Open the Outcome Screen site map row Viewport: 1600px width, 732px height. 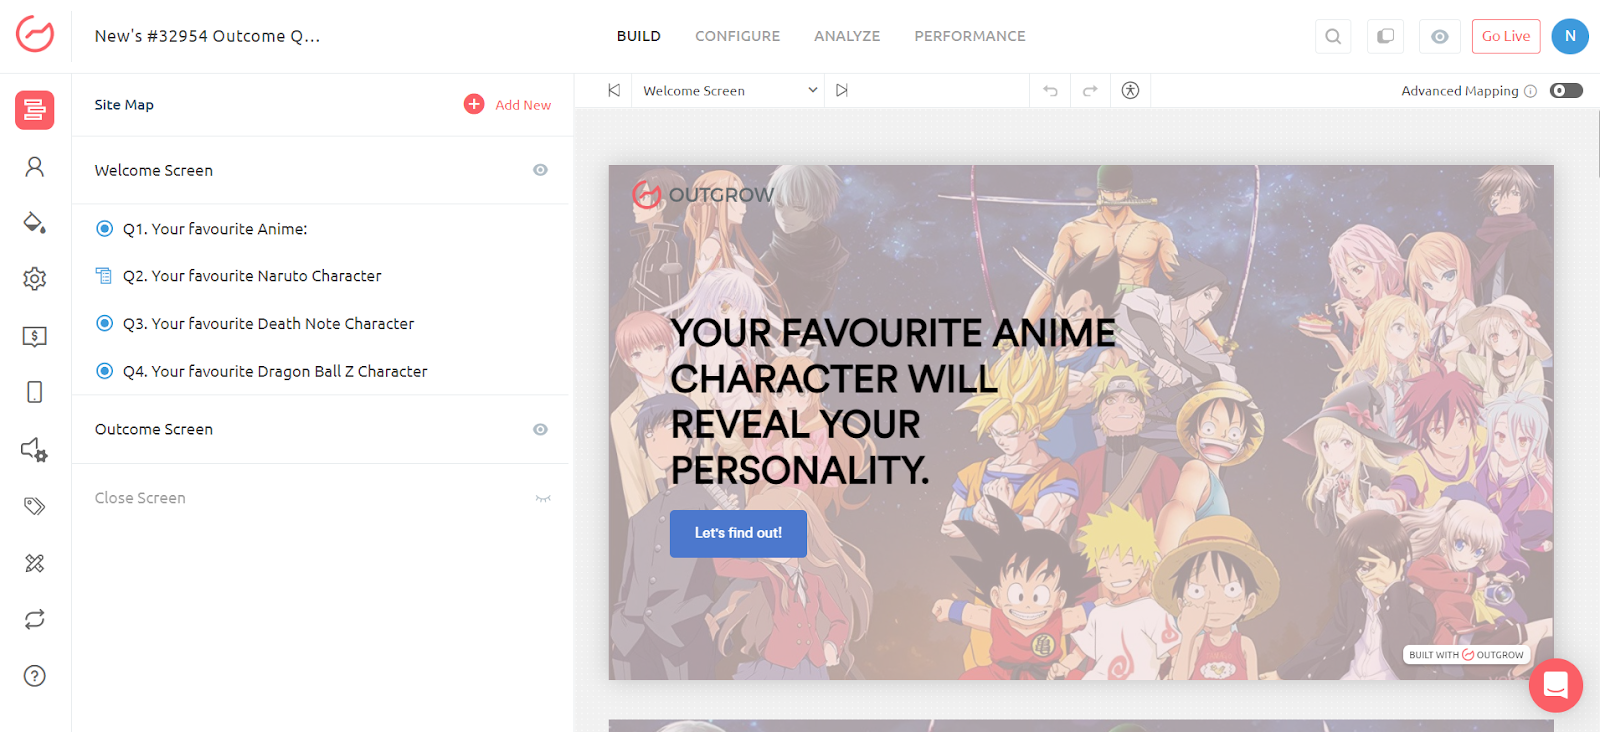pos(320,429)
